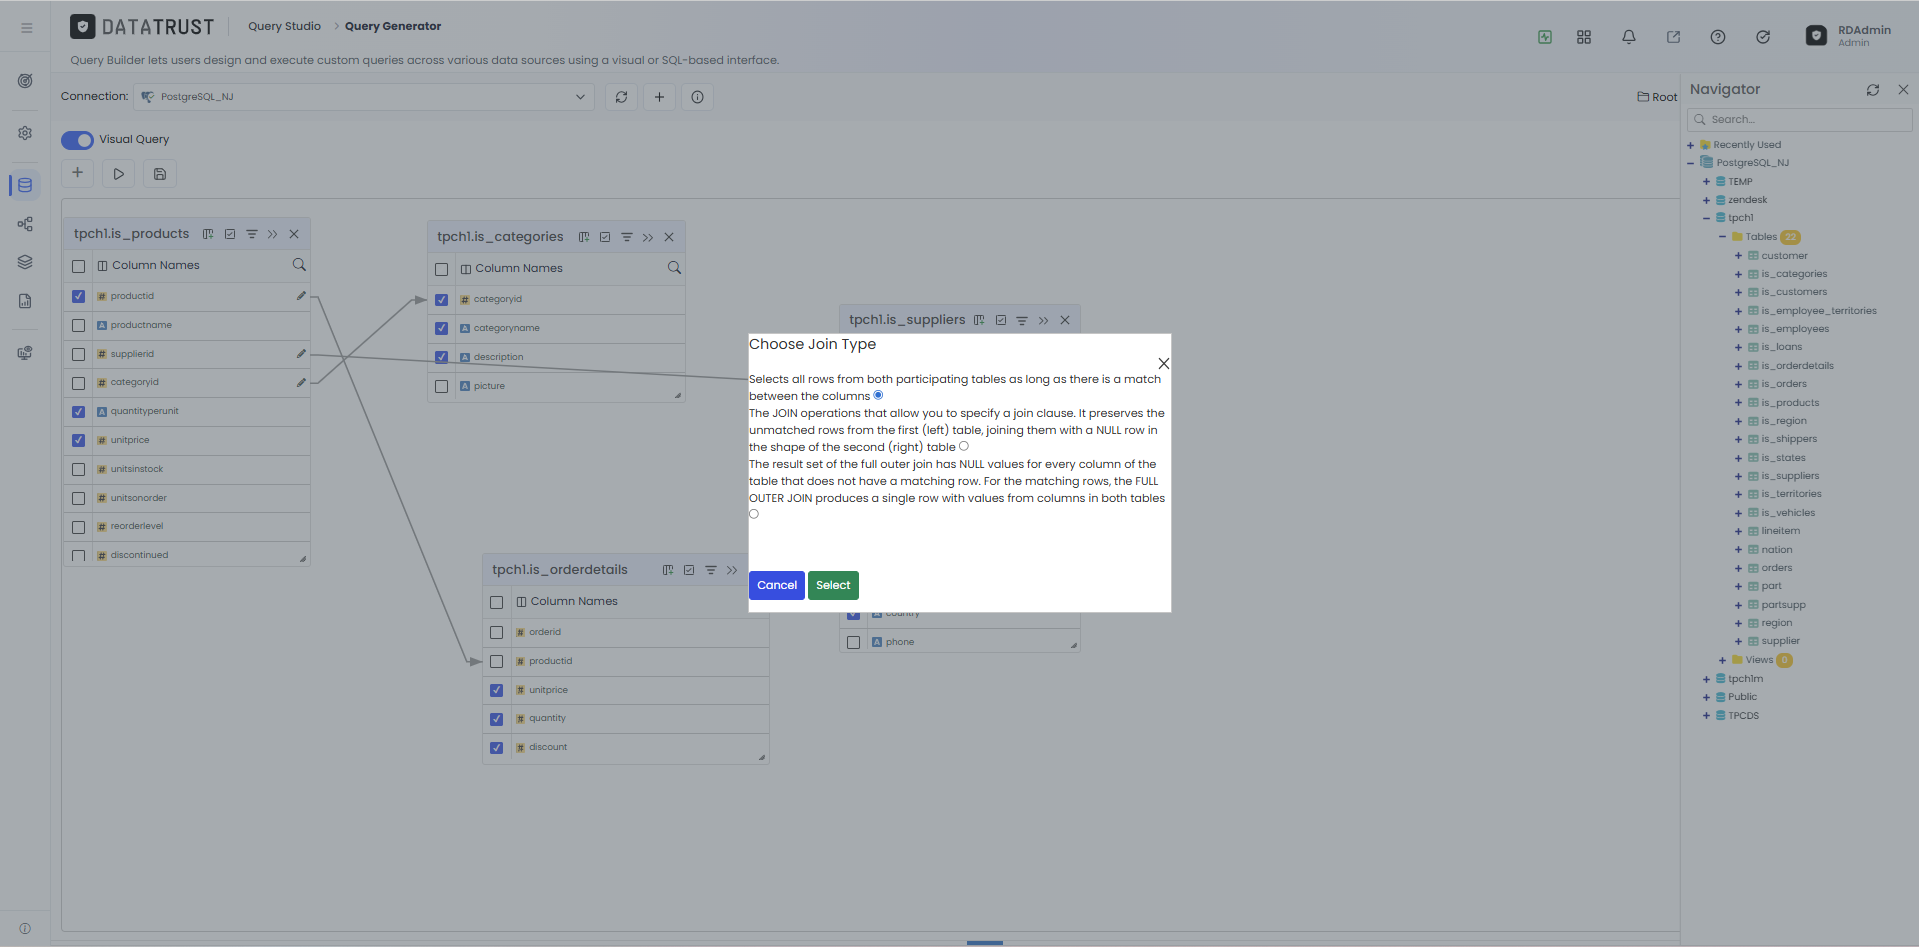Open the RDAdmin user profile

tap(1848, 35)
